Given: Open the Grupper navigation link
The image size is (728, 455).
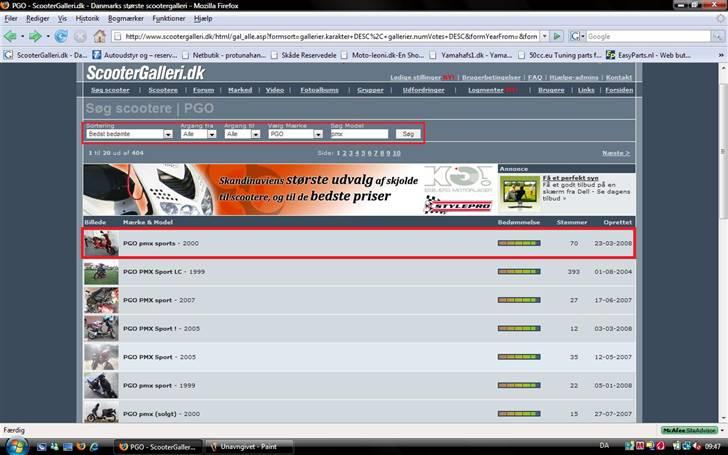Looking at the screenshot, I should [x=370, y=90].
